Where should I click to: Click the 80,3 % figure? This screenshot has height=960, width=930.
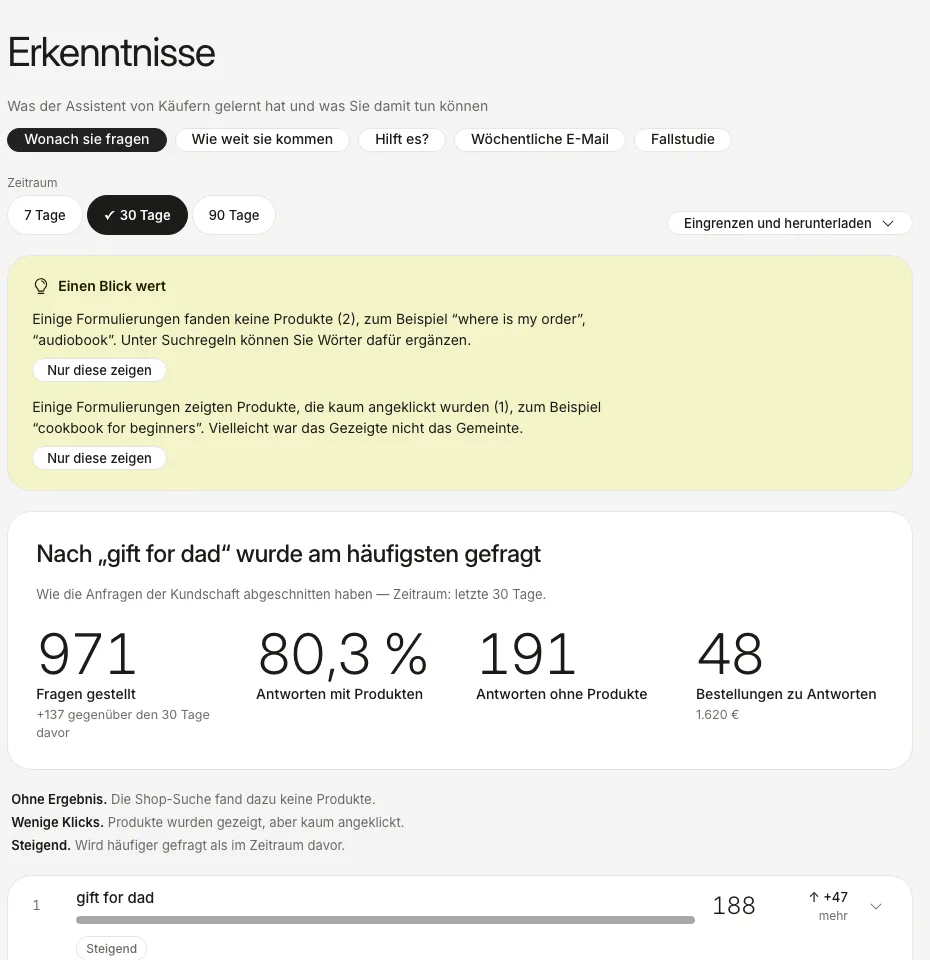342,654
